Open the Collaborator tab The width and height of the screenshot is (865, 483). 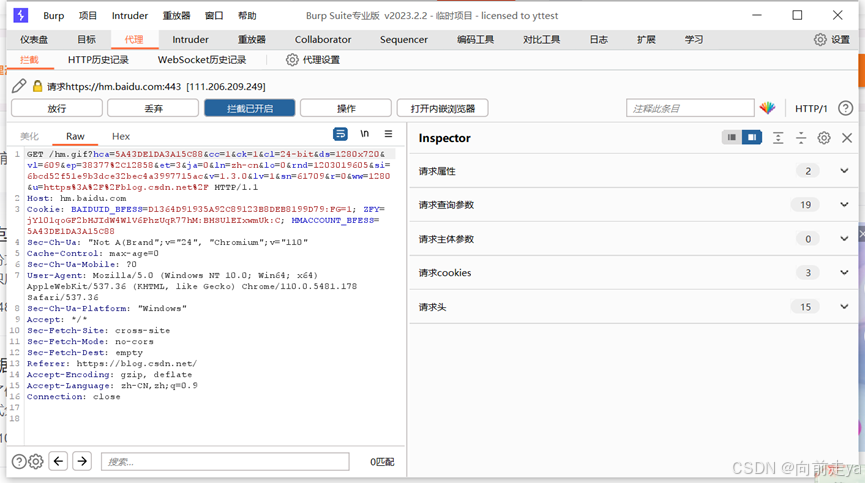coord(323,40)
